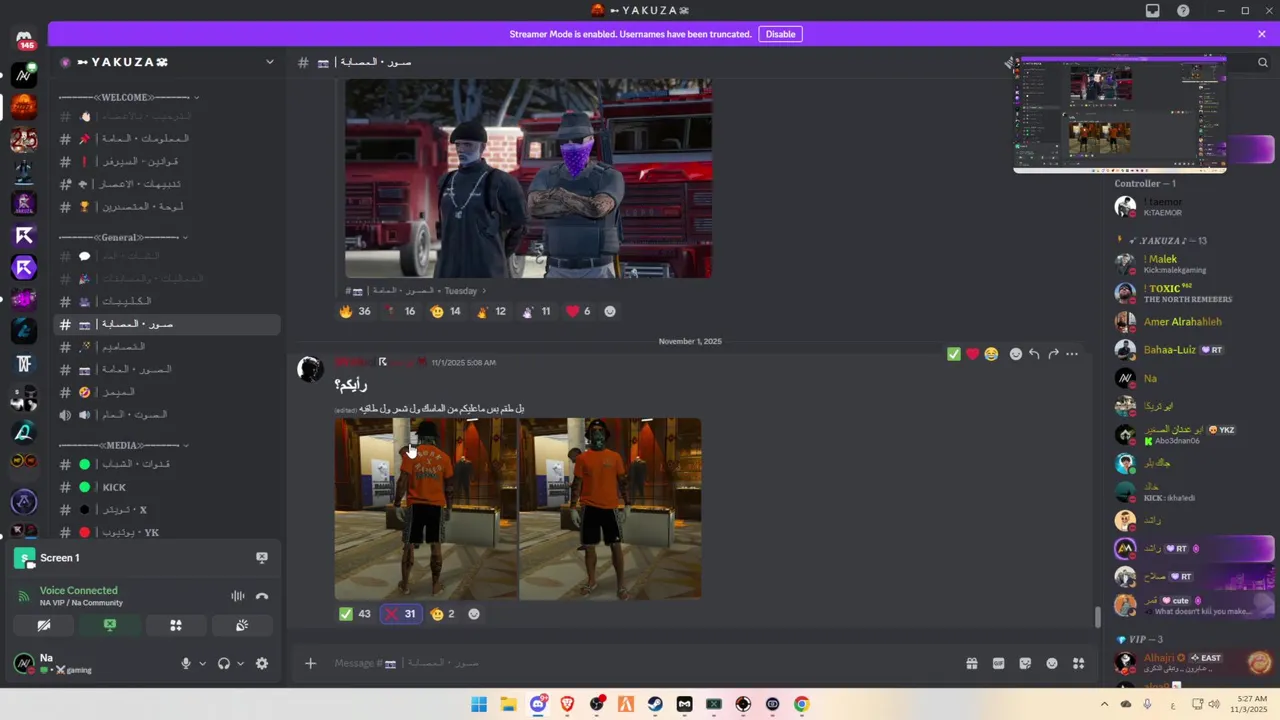Toggle headphone deafen
This screenshot has height=720, width=1280.
pyautogui.click(x=224, y=663)
